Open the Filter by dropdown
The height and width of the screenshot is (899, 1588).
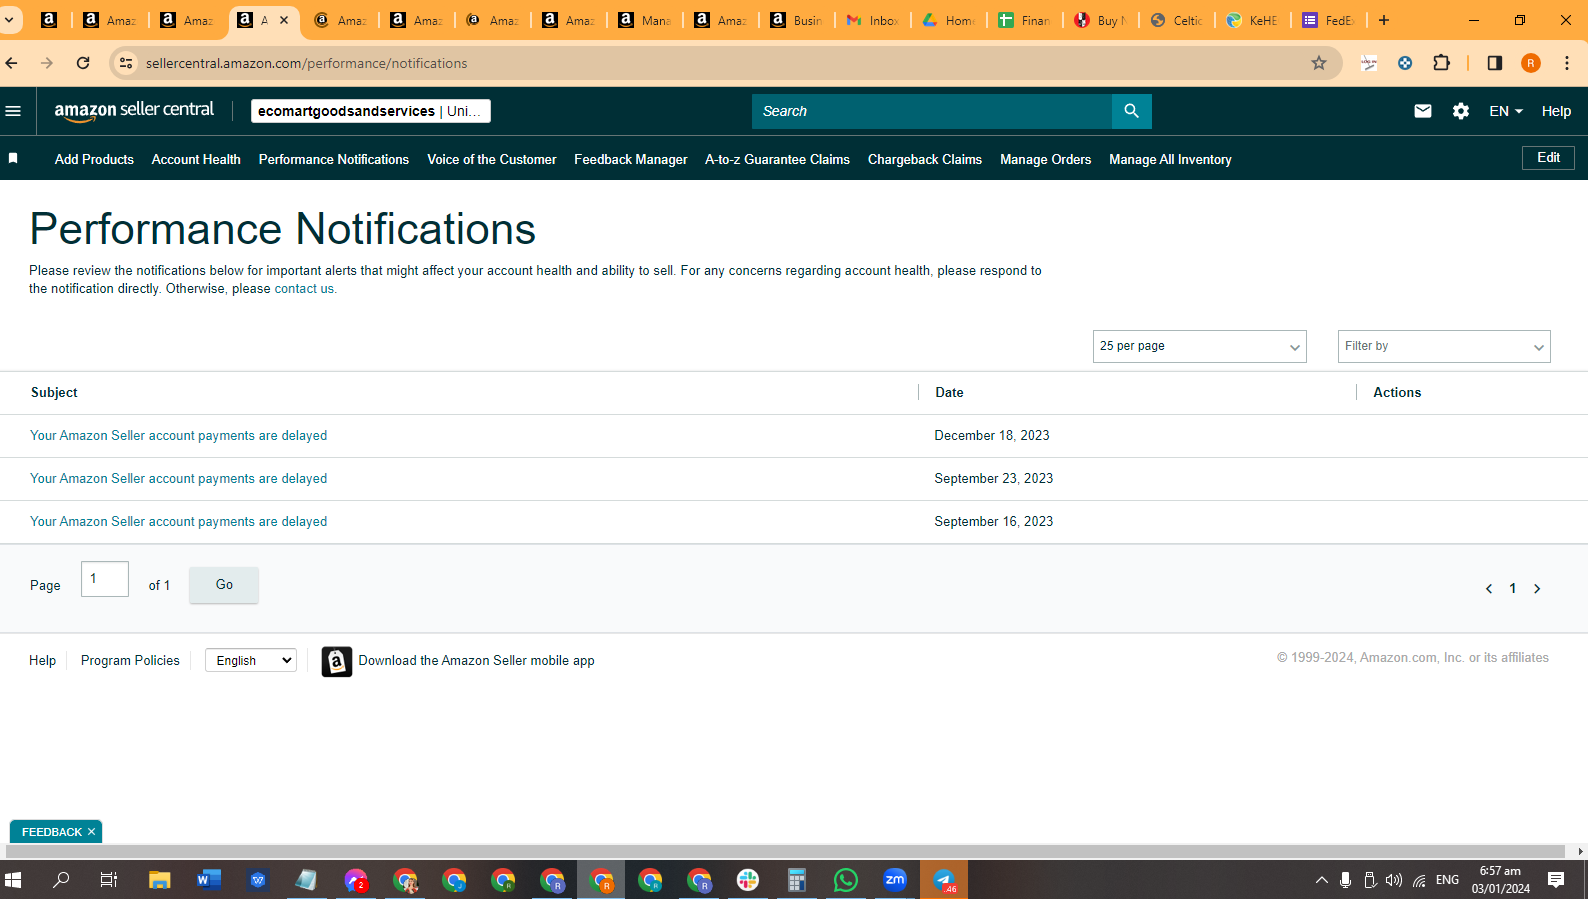click(1444, 346)
